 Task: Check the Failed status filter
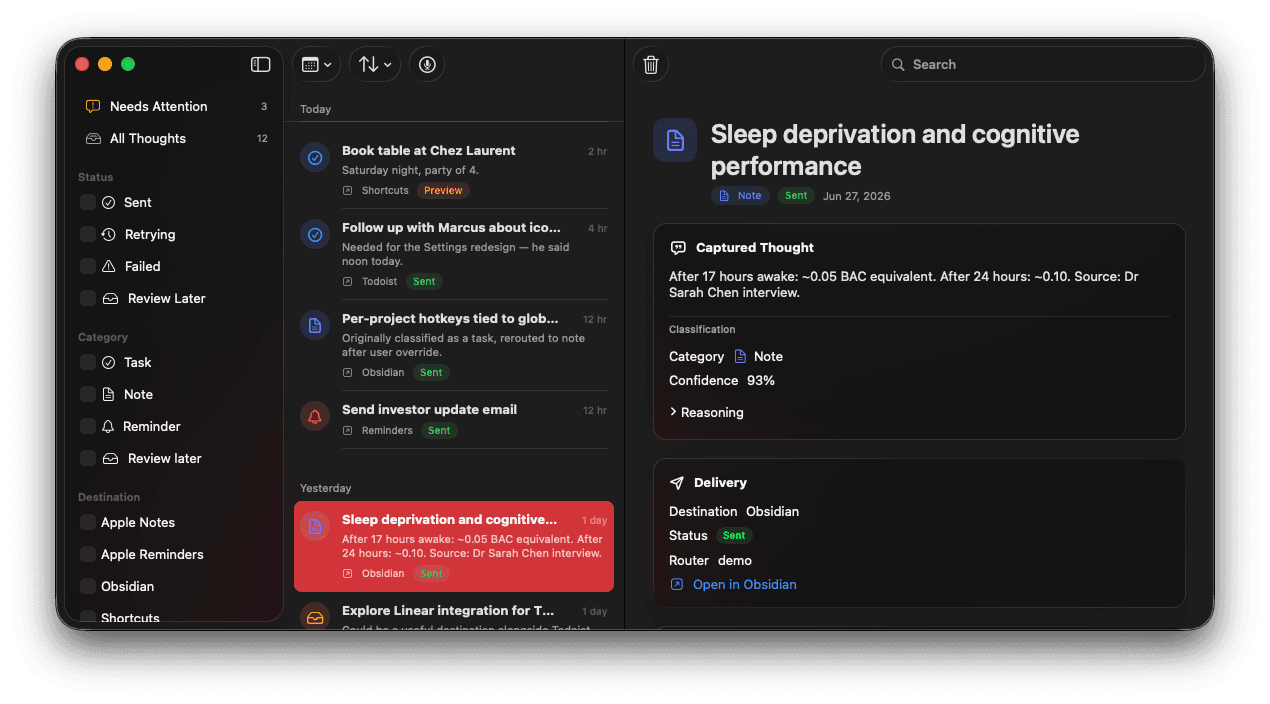88,266
